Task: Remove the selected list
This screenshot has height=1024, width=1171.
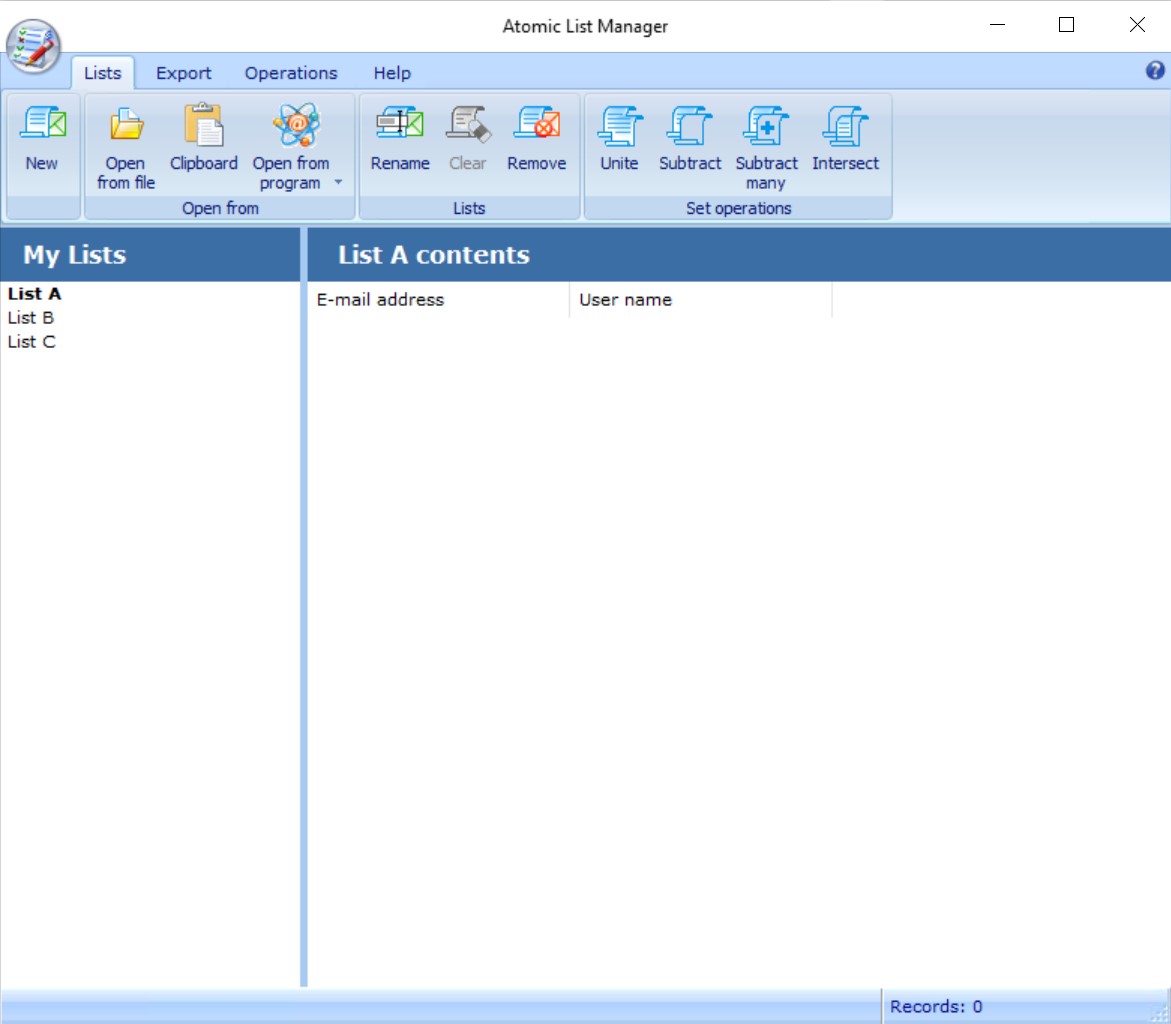Action: 536,140
